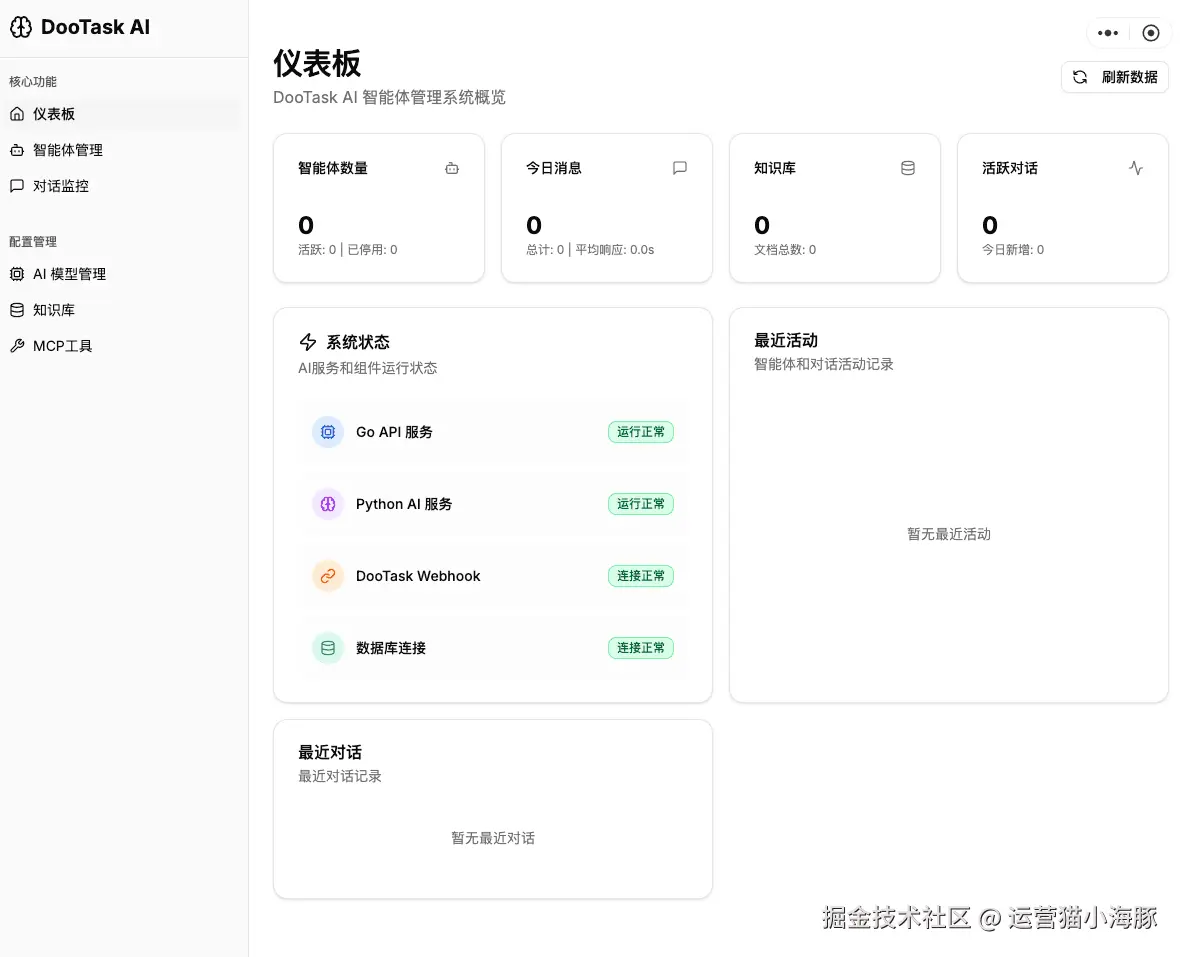Select the 今日消息 stat card
1183x957 pixels.
(607, 208)
